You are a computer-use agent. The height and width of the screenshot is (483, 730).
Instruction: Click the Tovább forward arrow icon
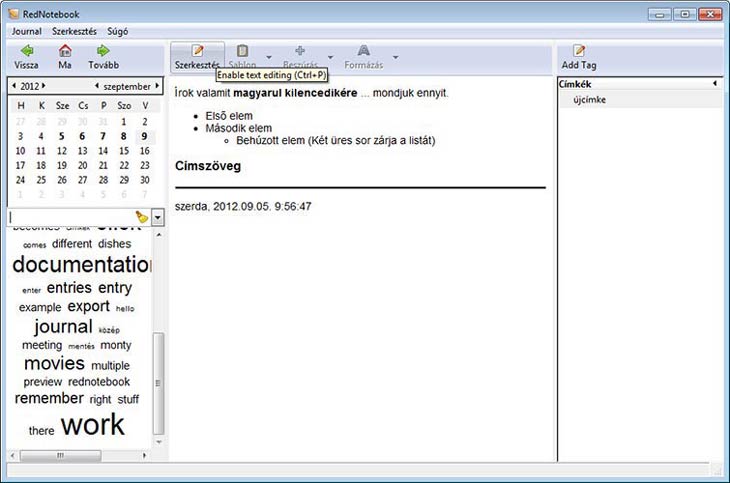[103, 51]
